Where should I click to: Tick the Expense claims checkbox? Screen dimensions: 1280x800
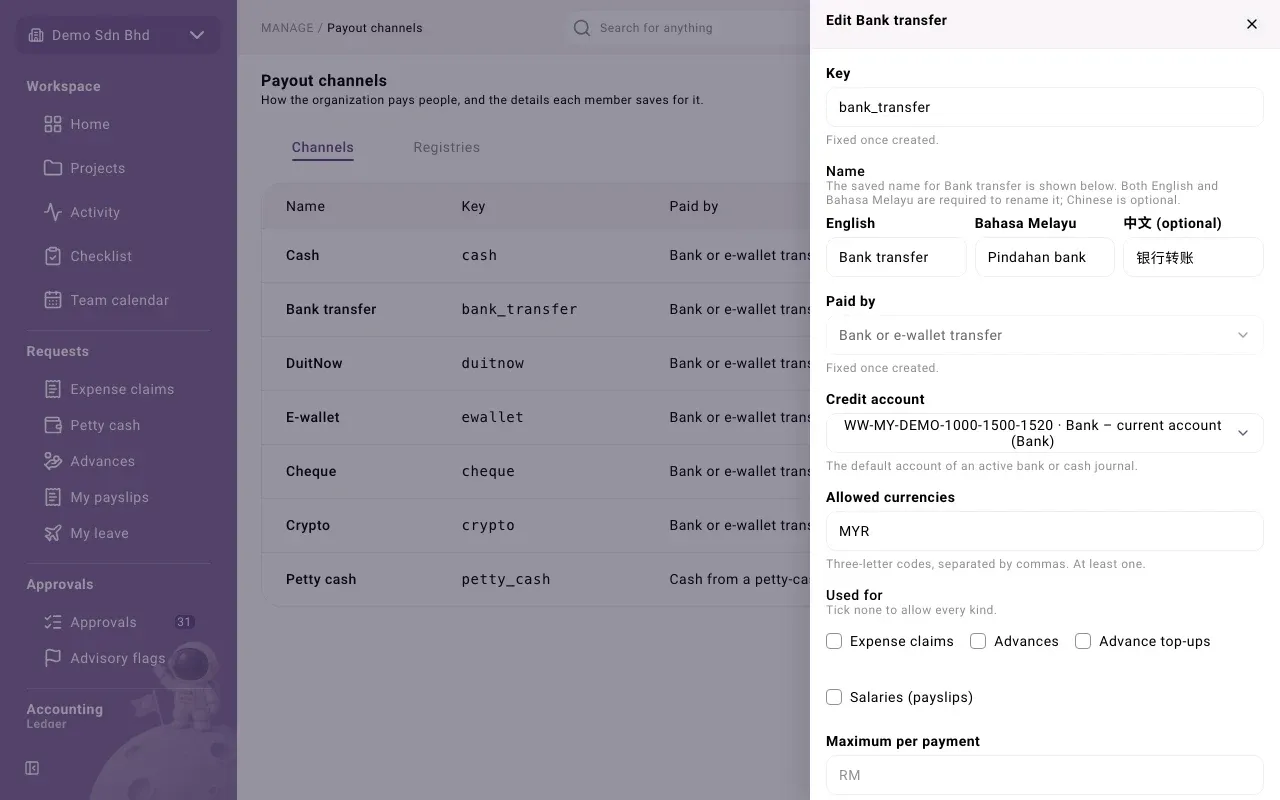834,641
